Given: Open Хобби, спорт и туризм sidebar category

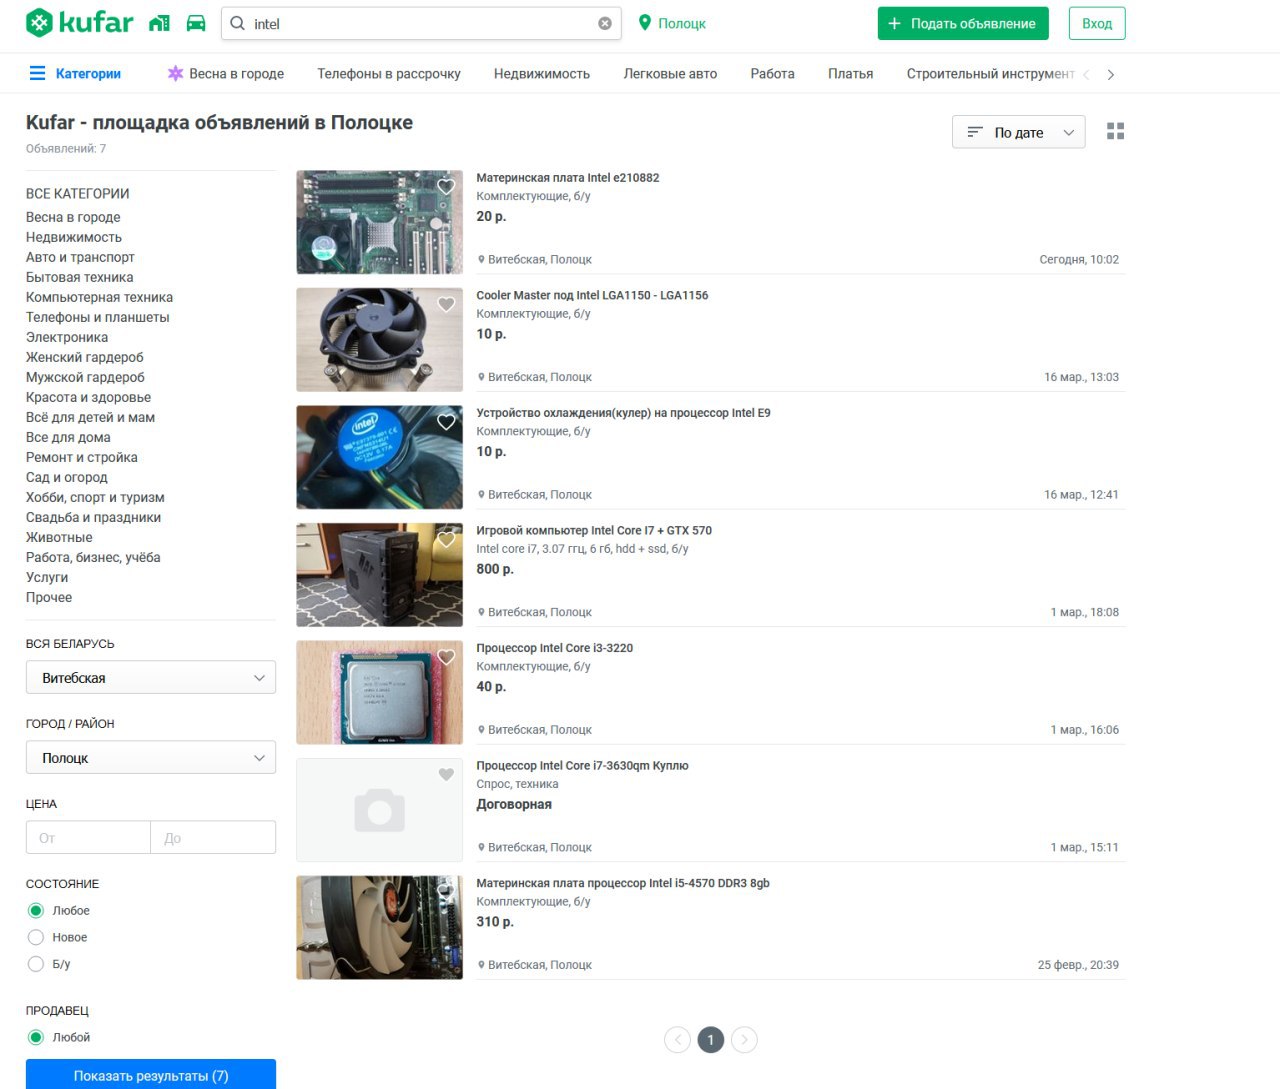Looking at the screenshot, I should tap(95, 497).
